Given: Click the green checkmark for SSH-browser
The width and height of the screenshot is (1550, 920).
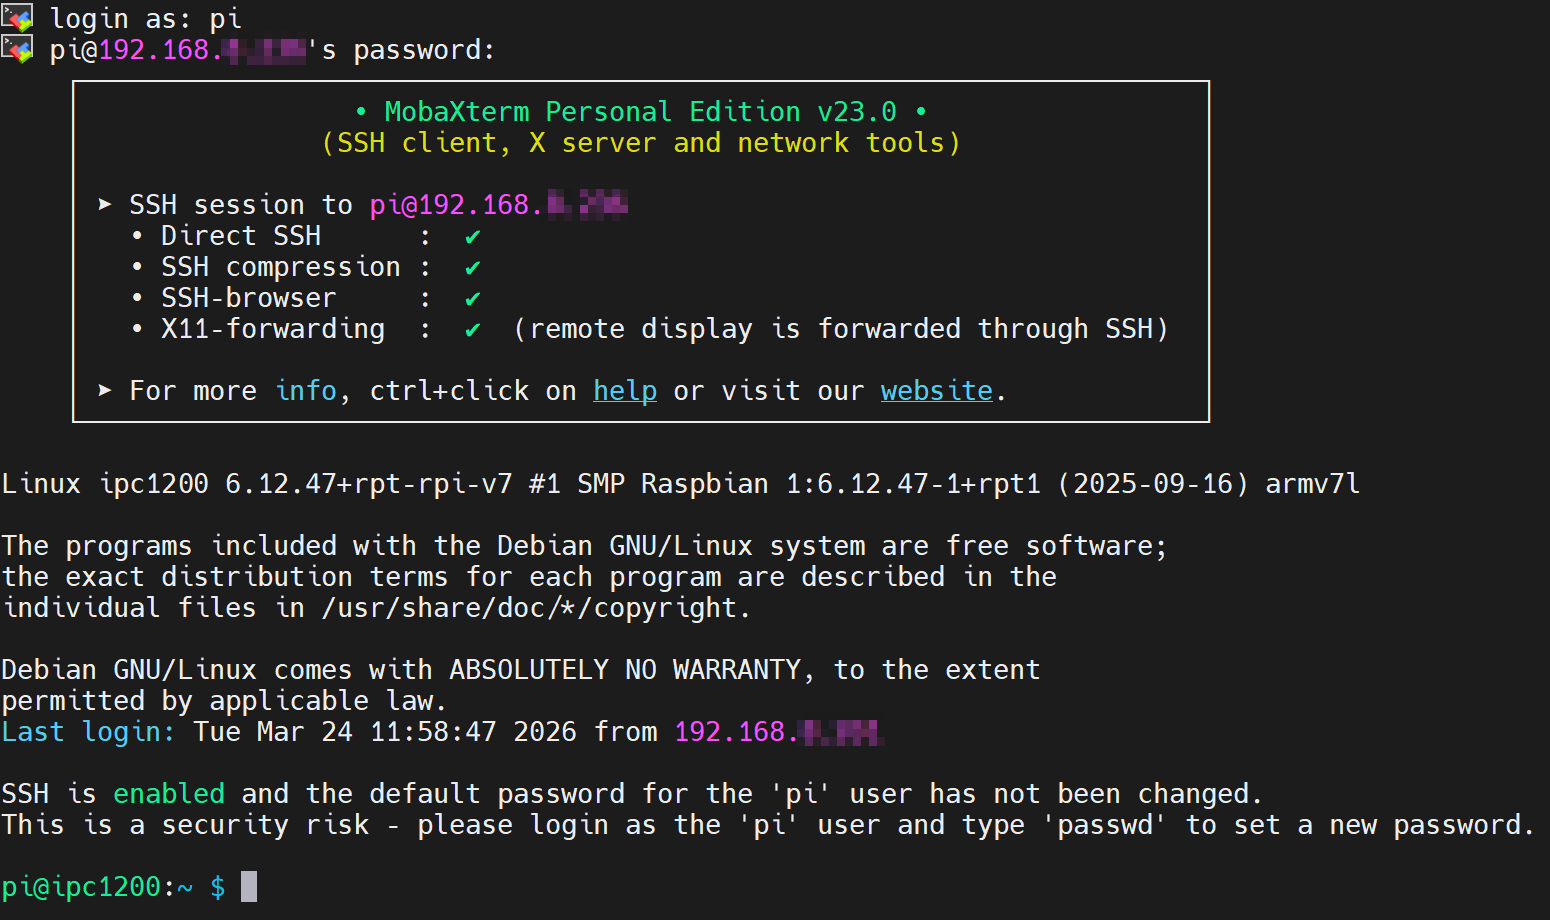Looking at the screenshot, I should click(x=472, y=299).
